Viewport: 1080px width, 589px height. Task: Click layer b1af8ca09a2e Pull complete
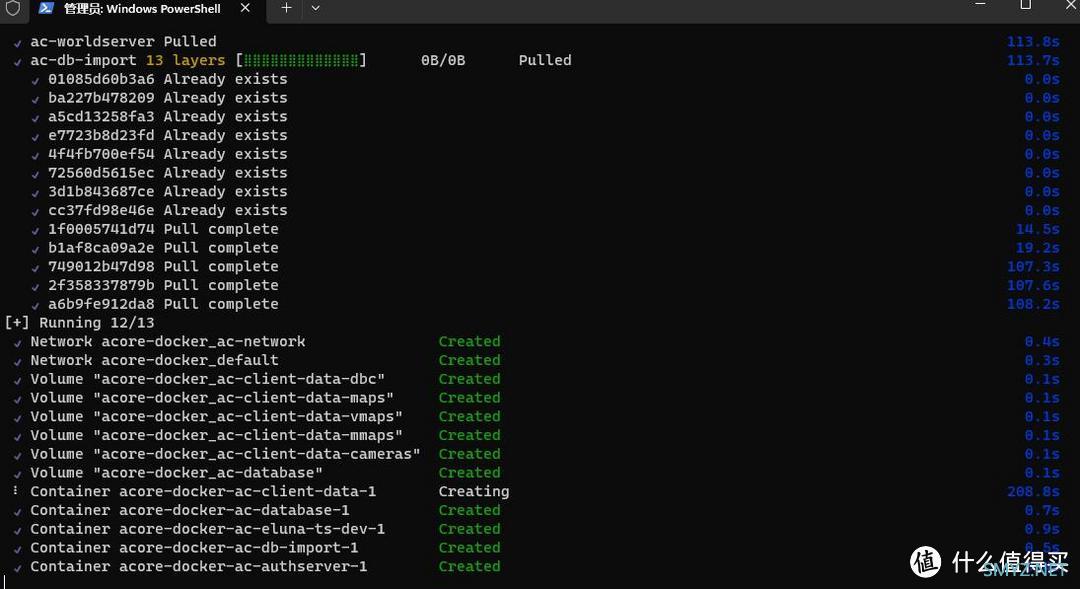(x=163, y=247)
